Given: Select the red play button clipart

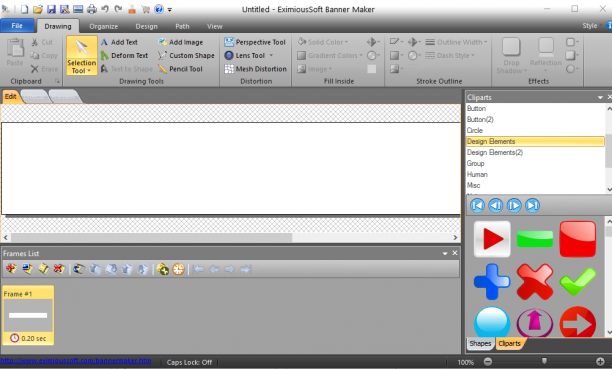Looking at the screenshot, I should click(492, 239).
